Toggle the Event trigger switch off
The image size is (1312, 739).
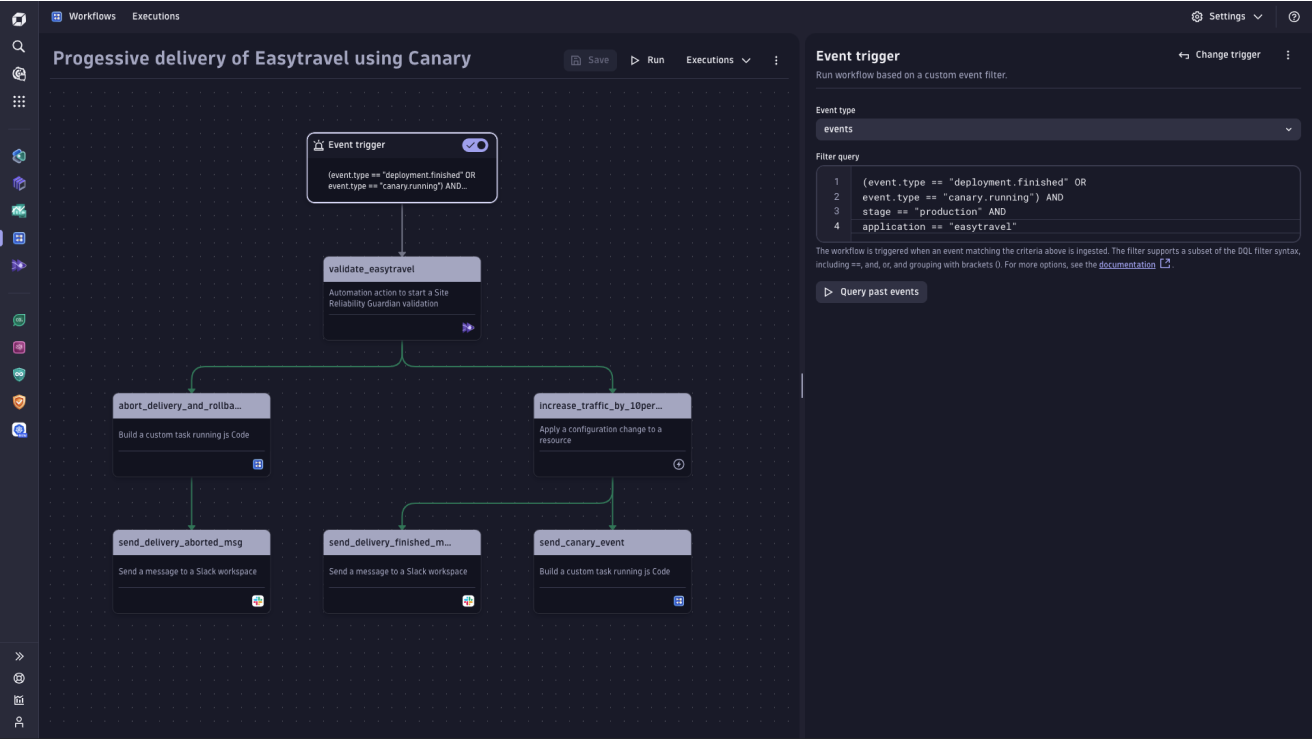(475, 145)
